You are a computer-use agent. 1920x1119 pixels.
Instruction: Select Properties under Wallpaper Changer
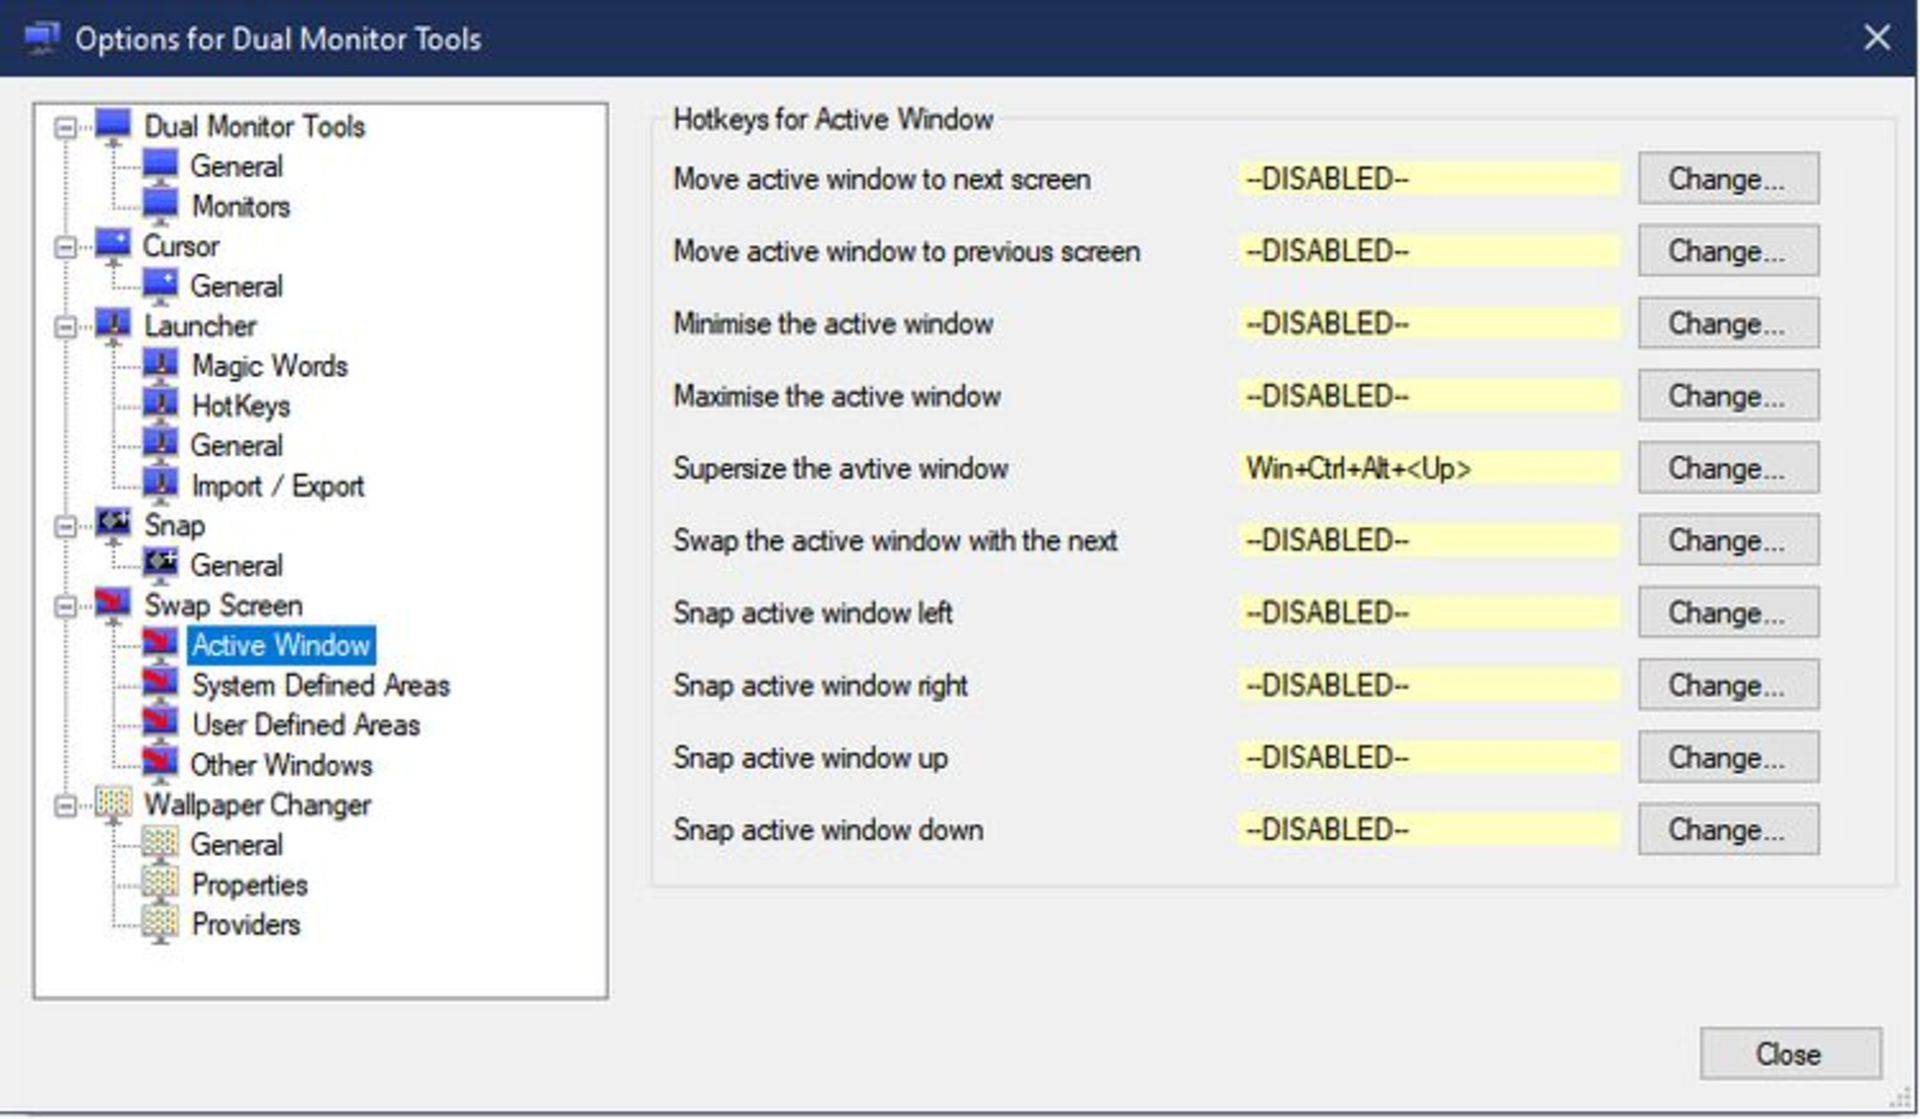250,885
